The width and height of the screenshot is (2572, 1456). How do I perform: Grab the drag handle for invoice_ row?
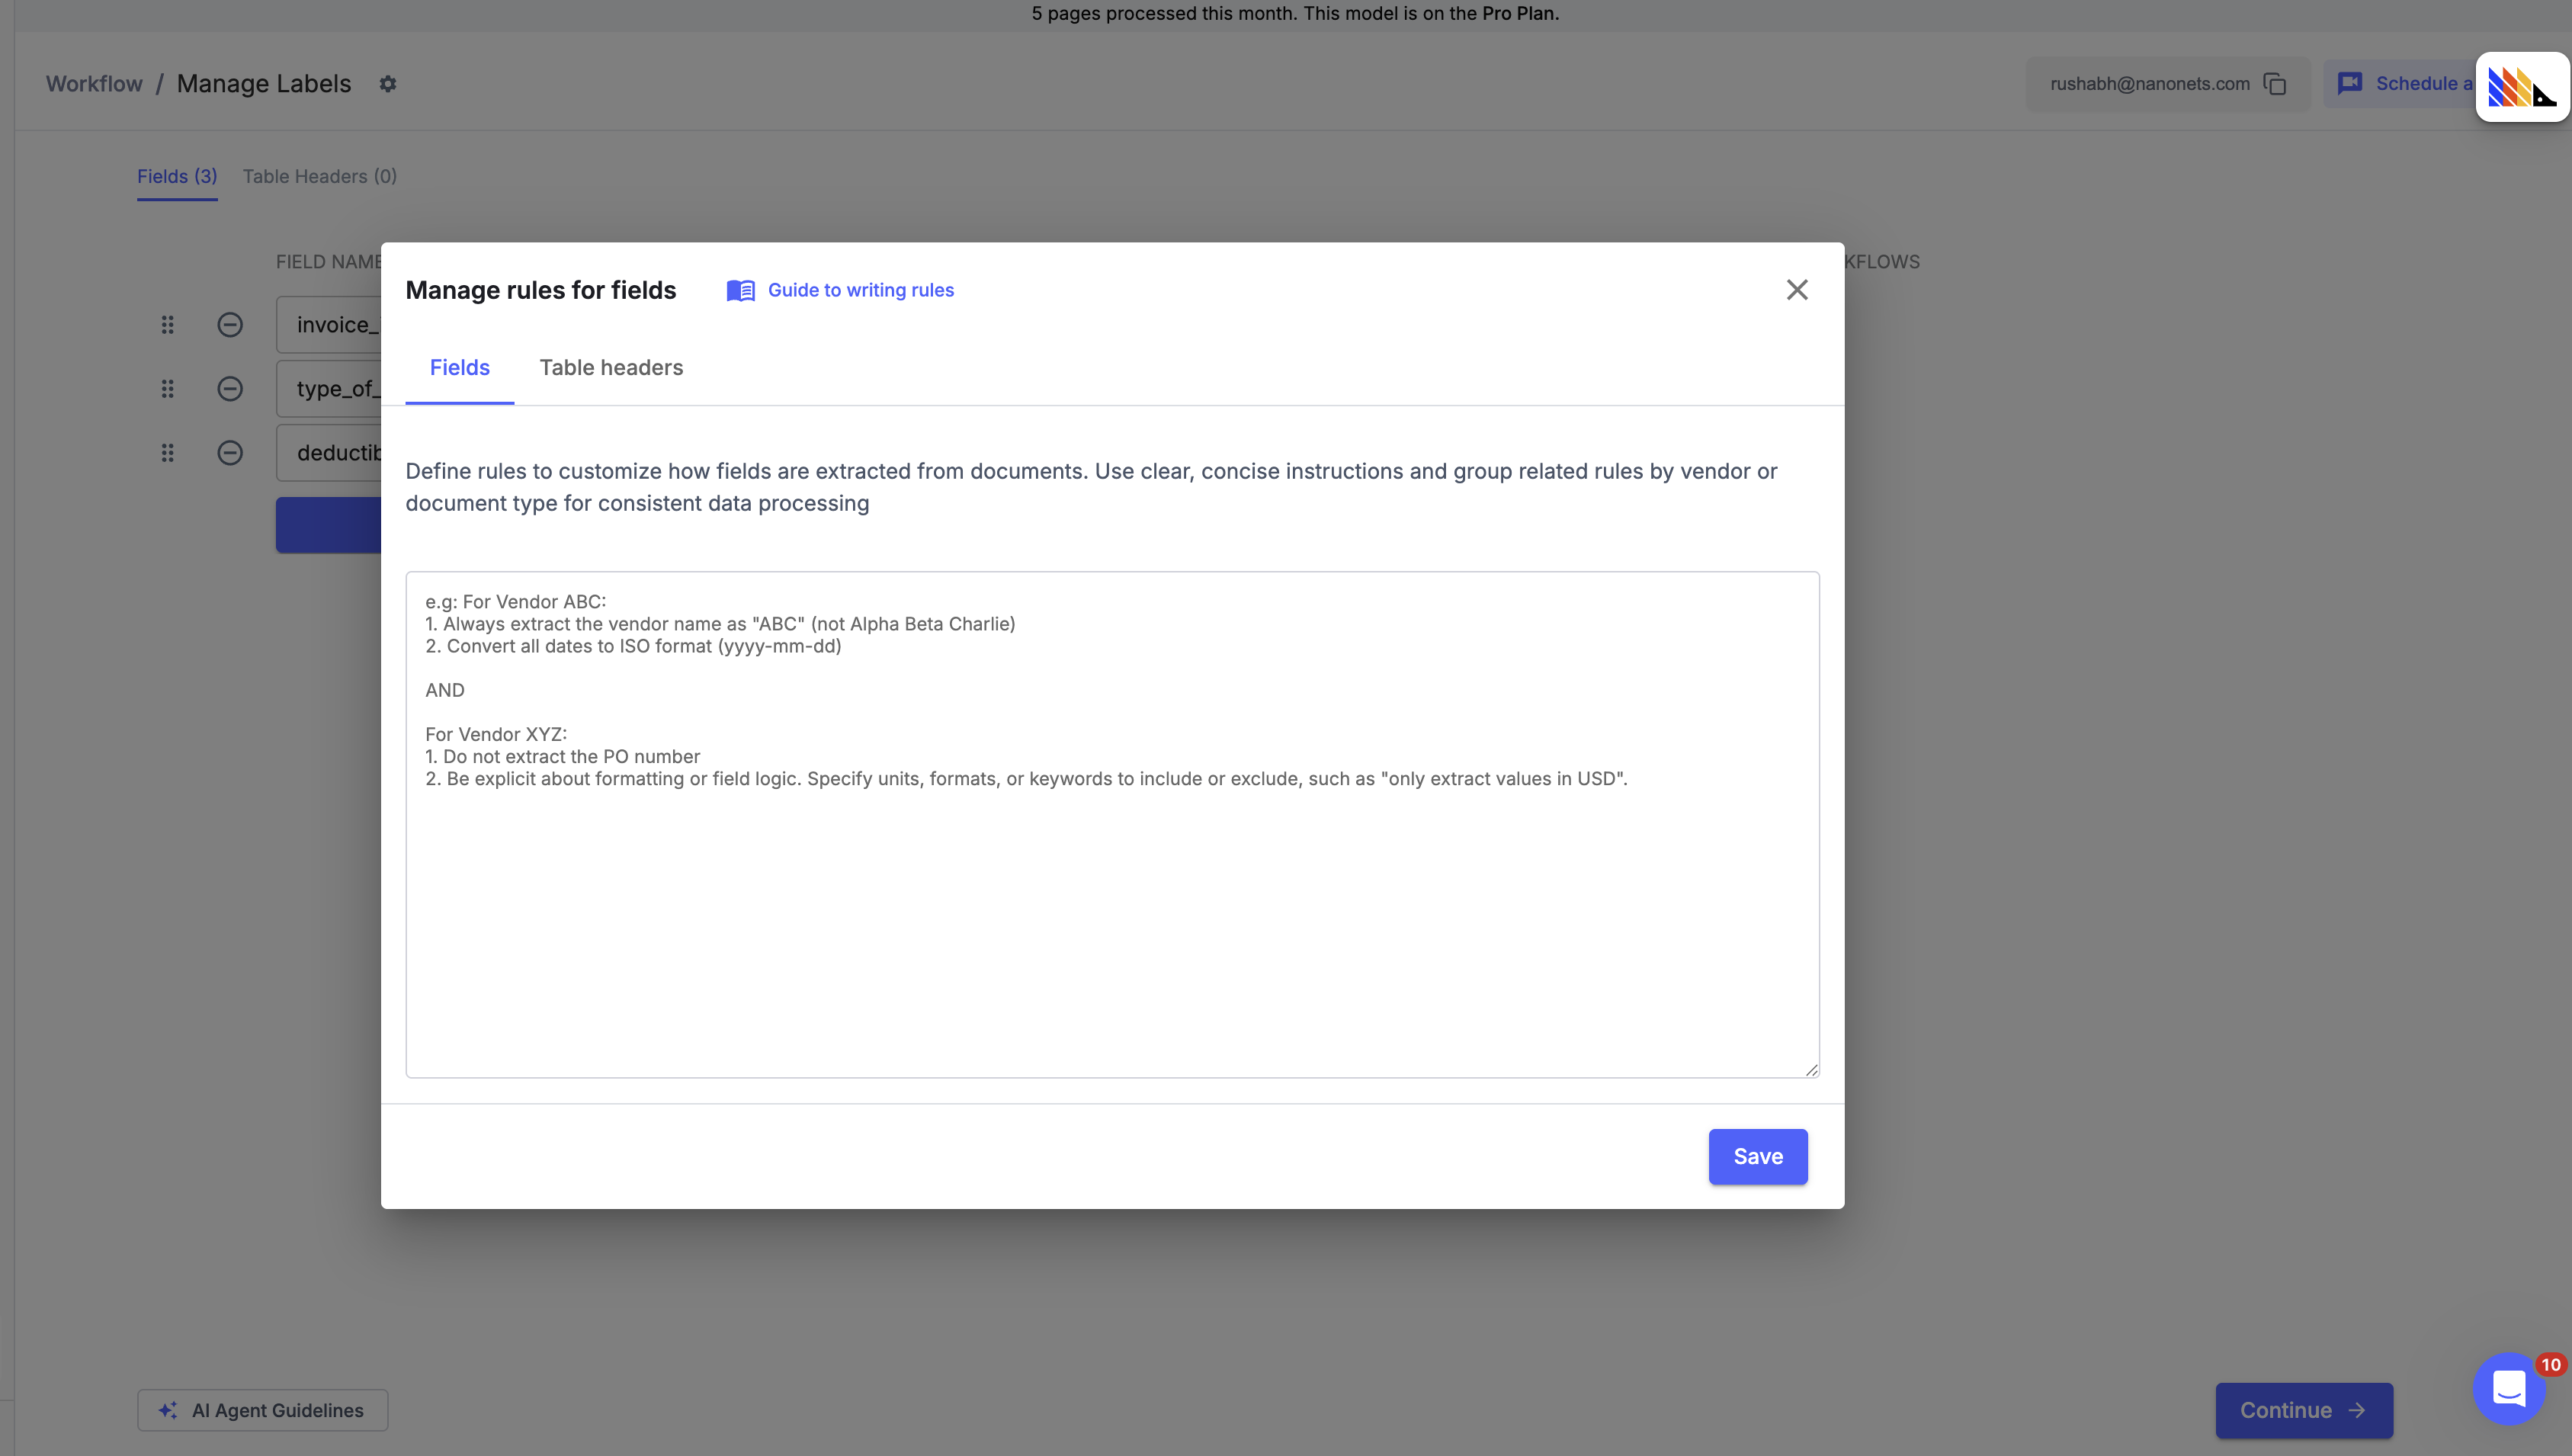(x=167, y=325)
